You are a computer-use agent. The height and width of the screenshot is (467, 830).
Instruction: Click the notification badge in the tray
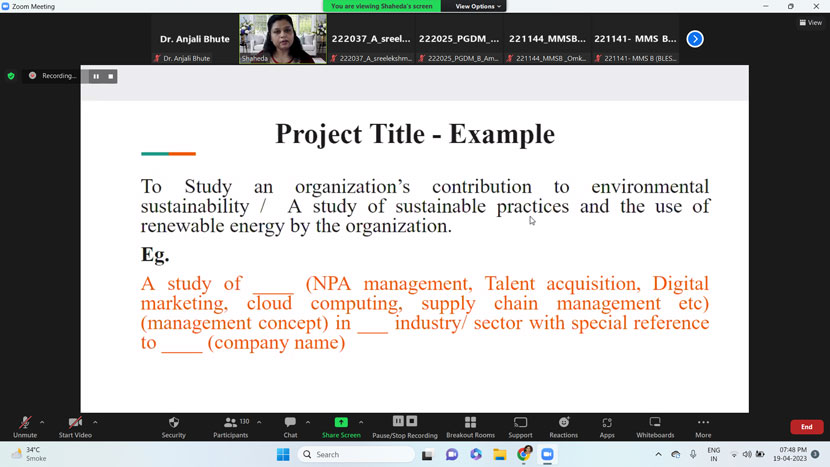(815, 454)
